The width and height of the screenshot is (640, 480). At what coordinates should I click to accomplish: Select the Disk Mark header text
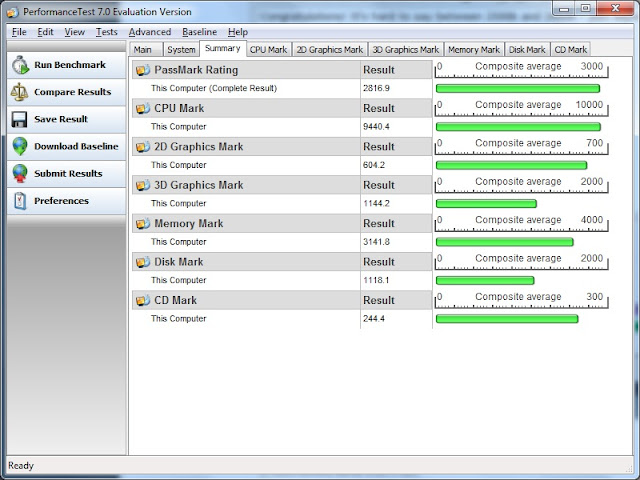click(x=178, y=262)
